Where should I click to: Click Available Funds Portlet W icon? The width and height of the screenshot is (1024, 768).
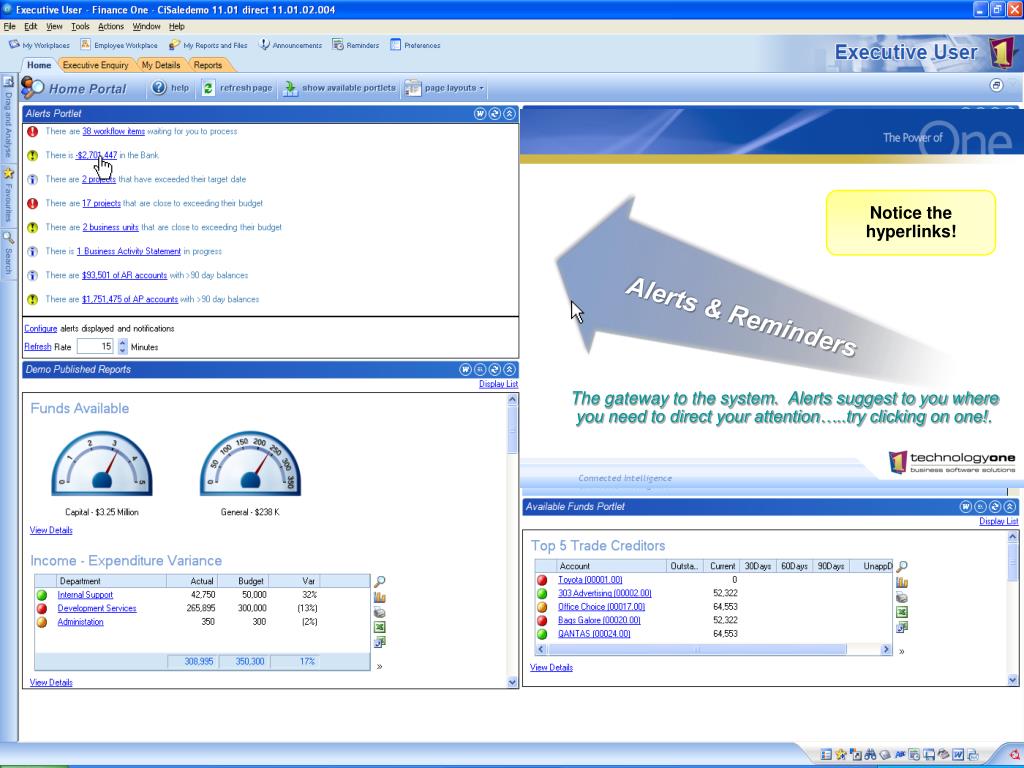tap(966, 507)
